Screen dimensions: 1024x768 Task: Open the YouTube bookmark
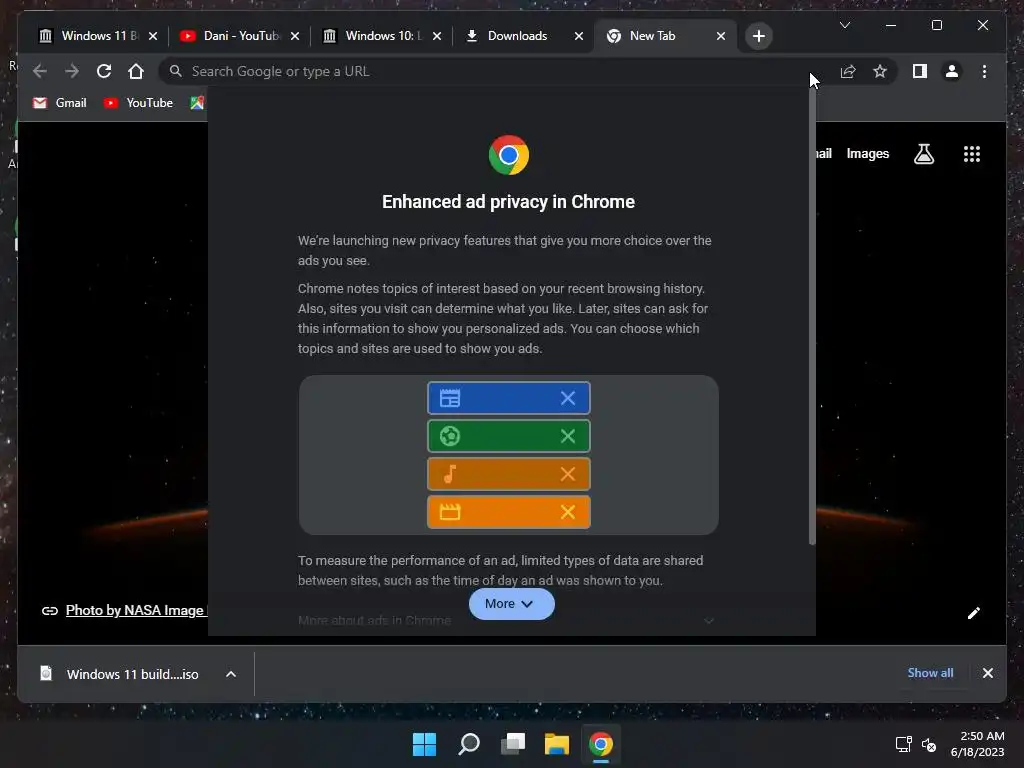tap(138, 103)
